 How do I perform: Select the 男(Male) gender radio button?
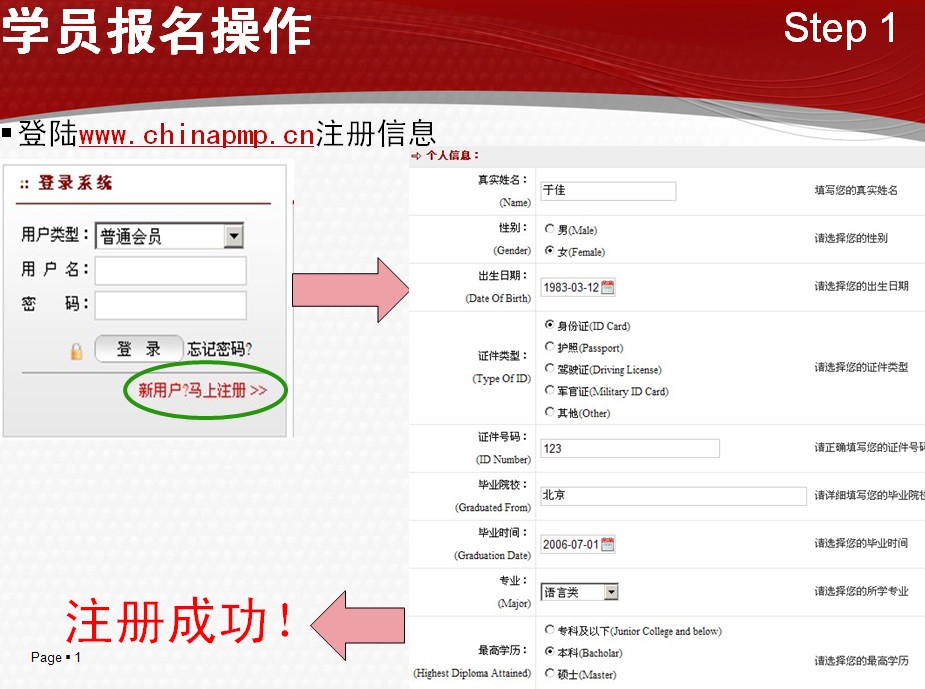click(x=550, y=229)
